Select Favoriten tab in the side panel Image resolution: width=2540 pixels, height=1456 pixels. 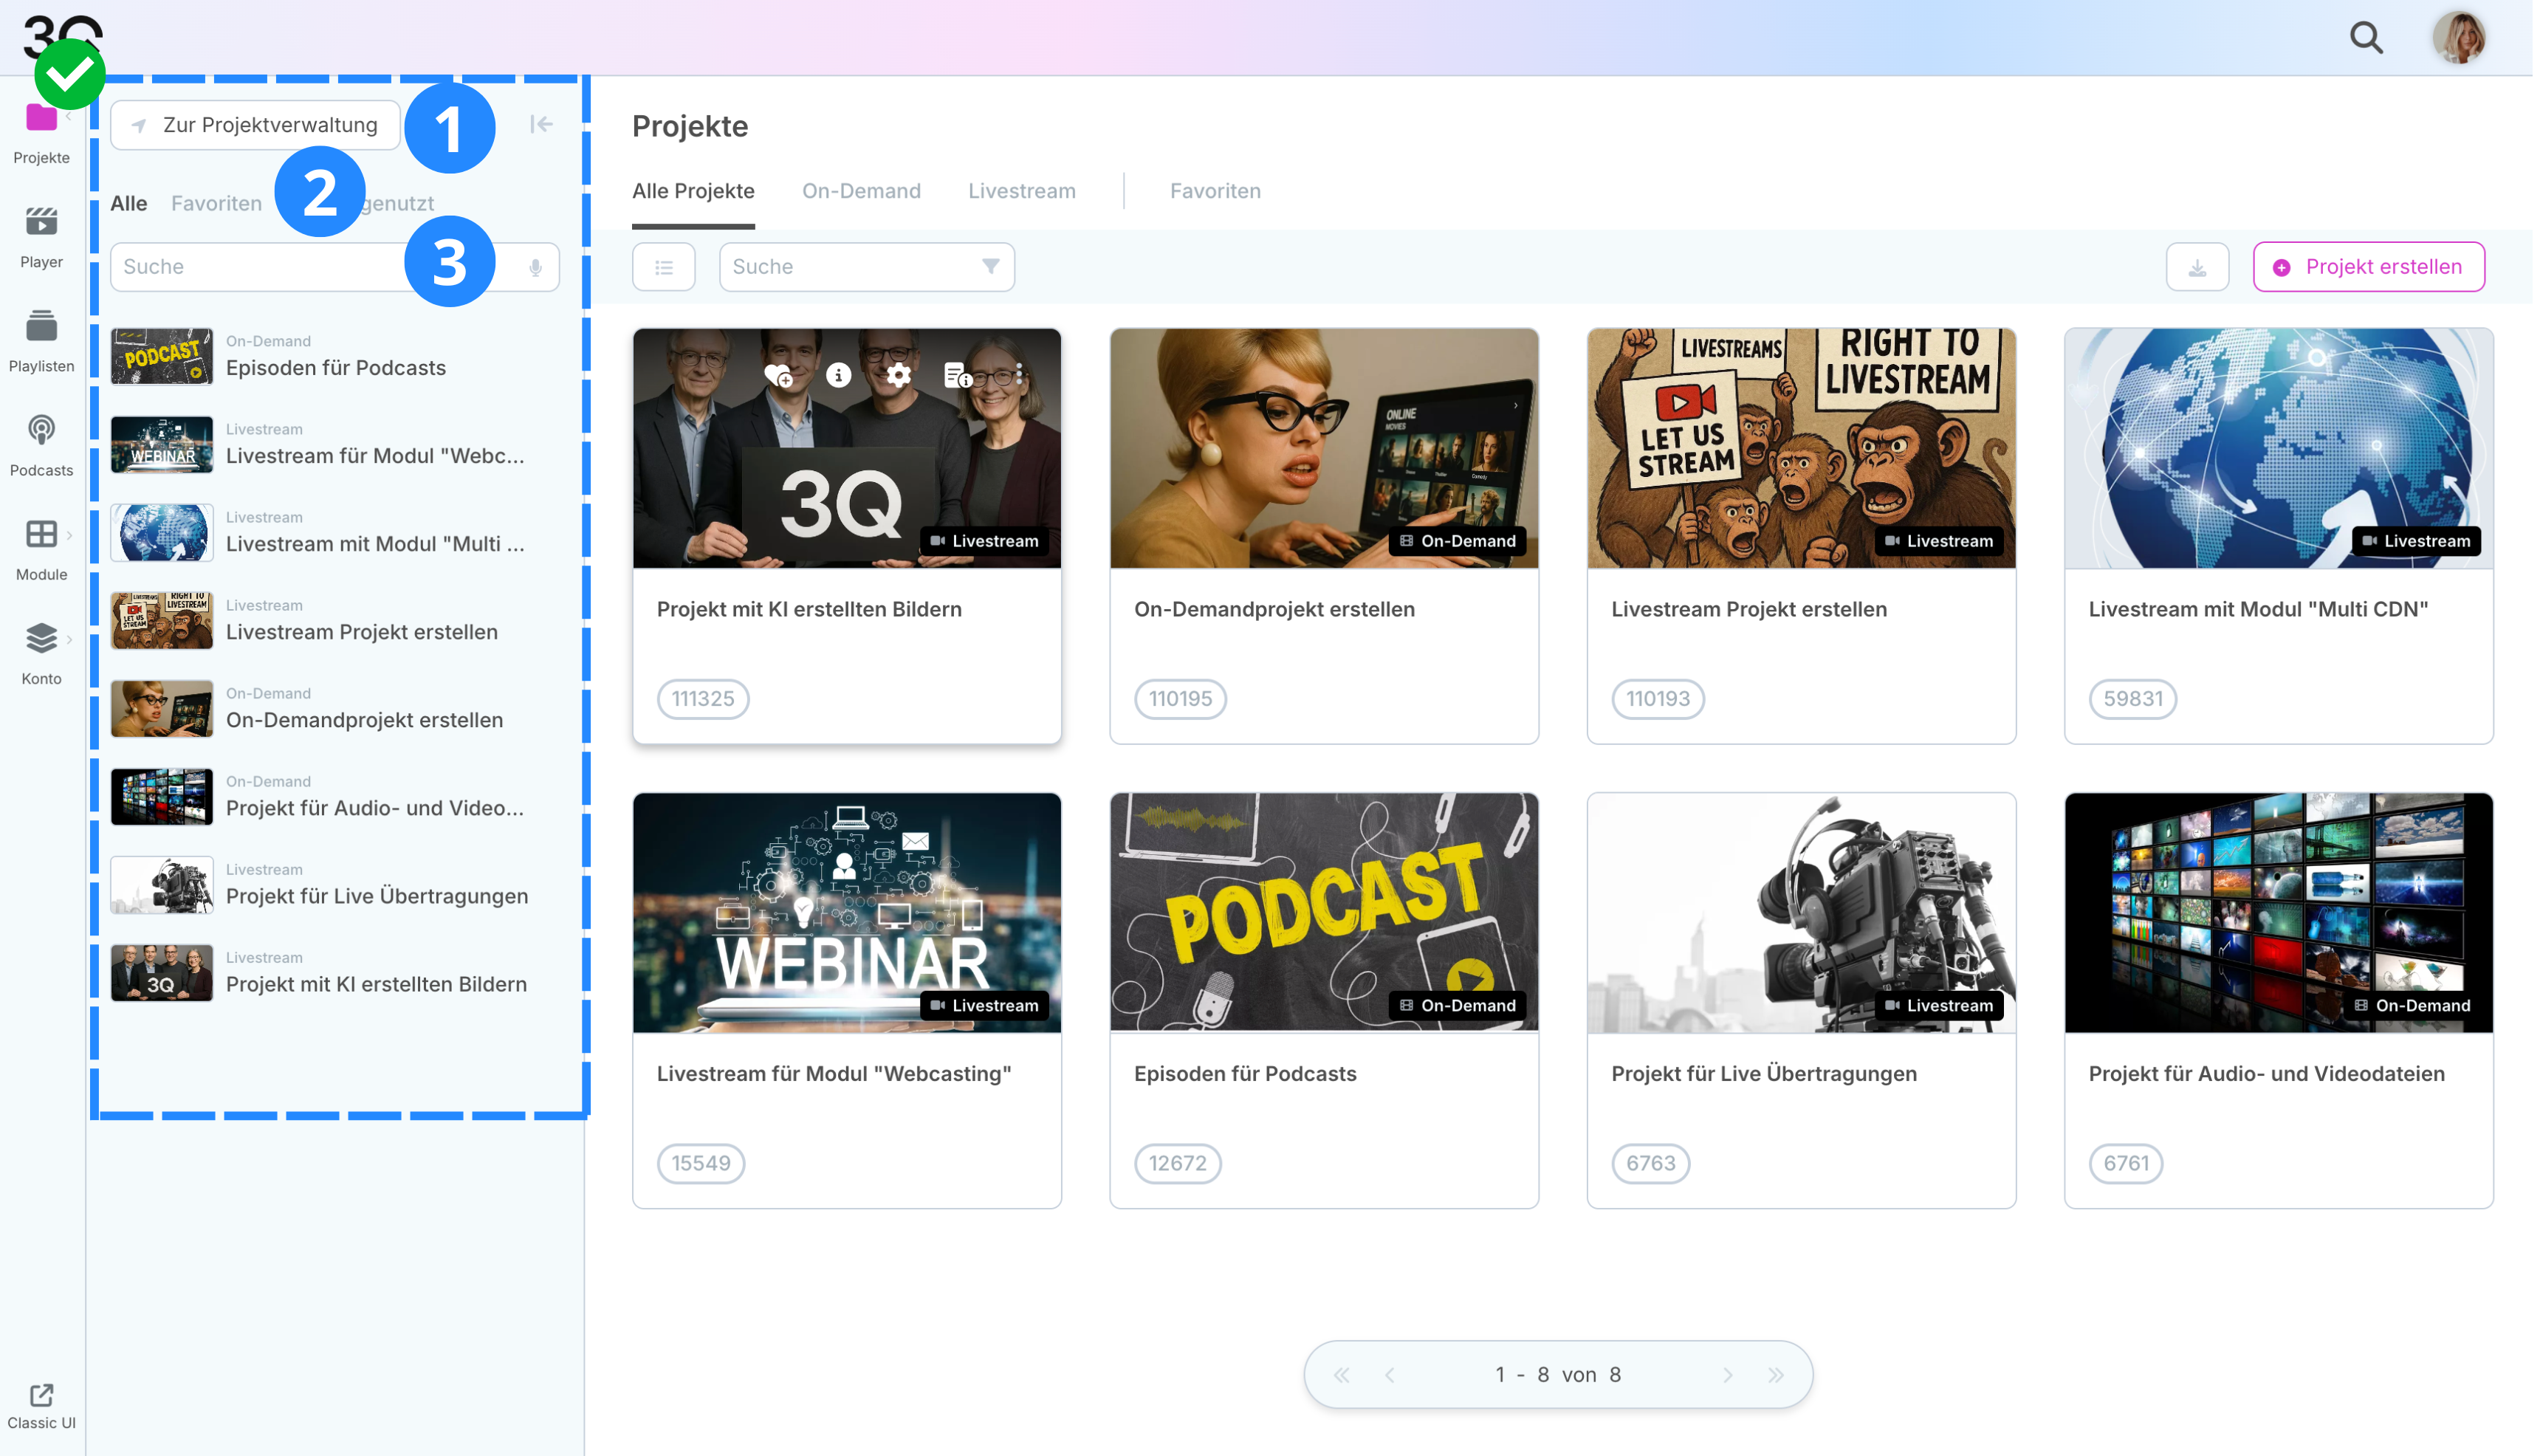216,204
